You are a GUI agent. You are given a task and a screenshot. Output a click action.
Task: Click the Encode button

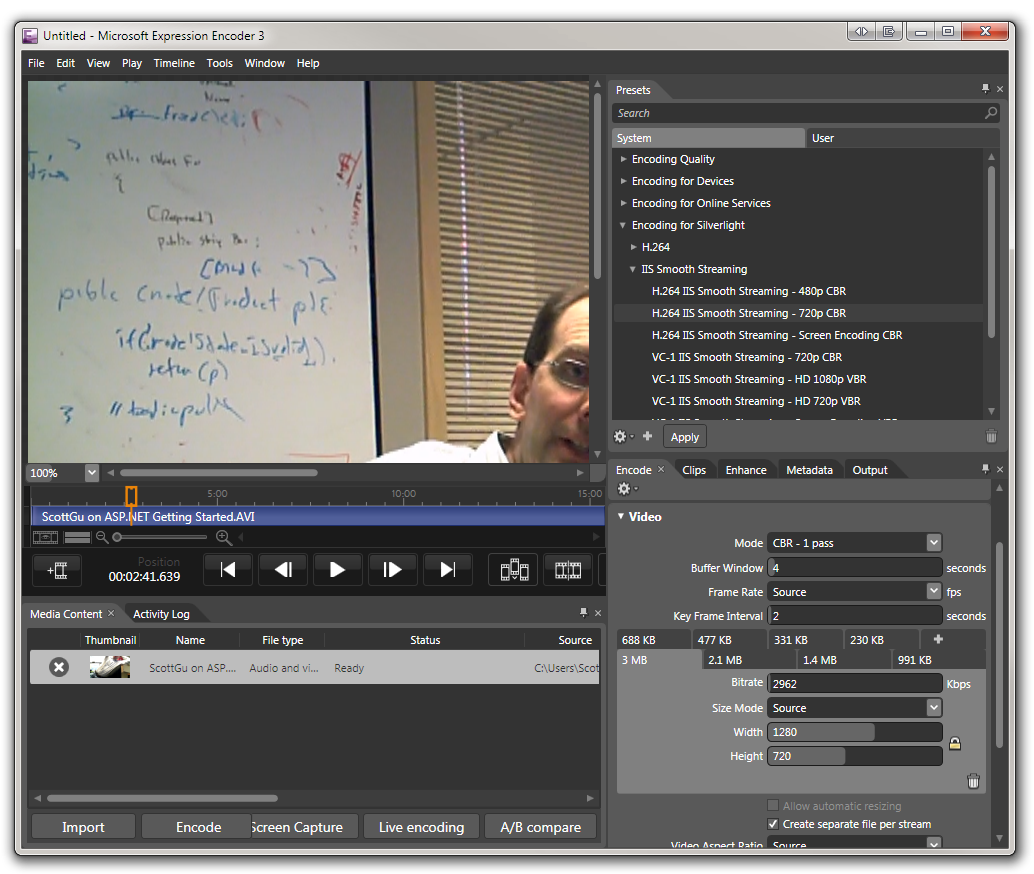tap(198, 827)
